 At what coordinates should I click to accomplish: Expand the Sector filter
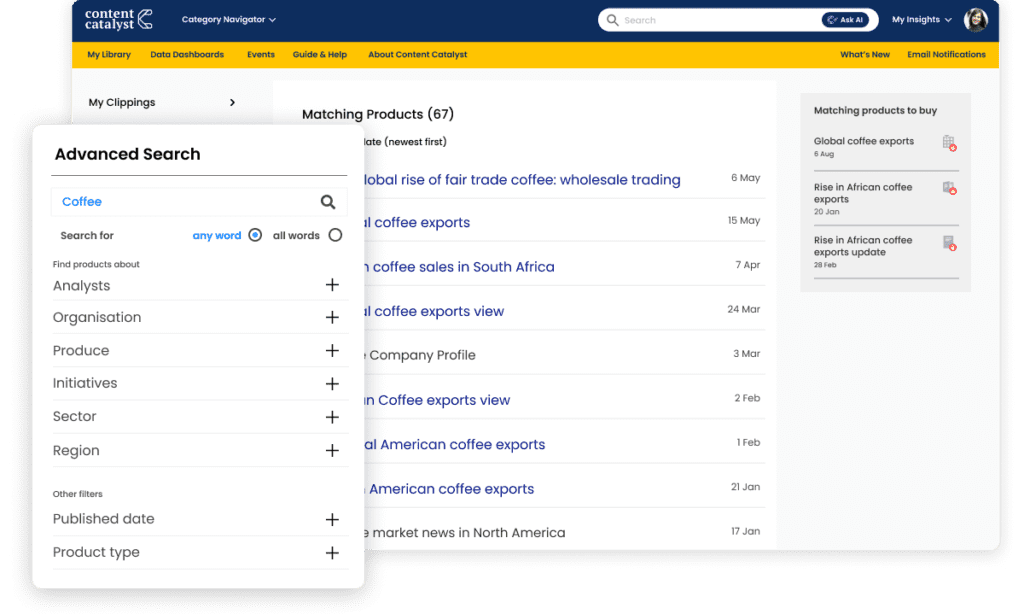(x=332, y=417)
